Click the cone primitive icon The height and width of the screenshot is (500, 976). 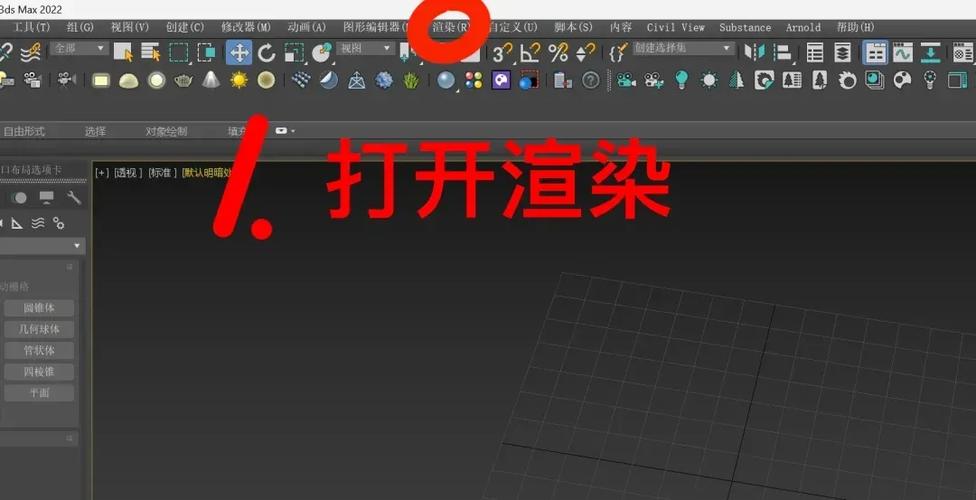(211, 80)
